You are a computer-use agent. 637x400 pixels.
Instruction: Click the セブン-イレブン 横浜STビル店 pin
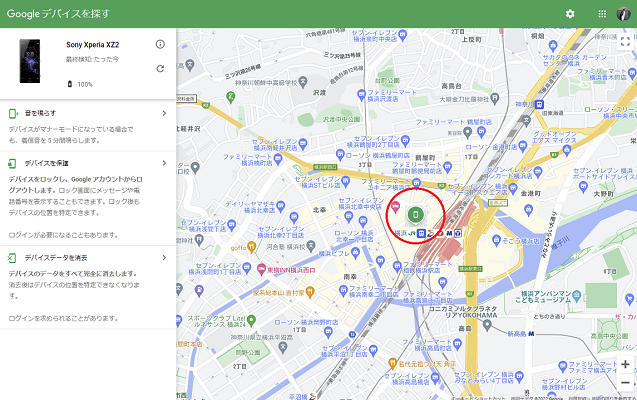(346, 181)
